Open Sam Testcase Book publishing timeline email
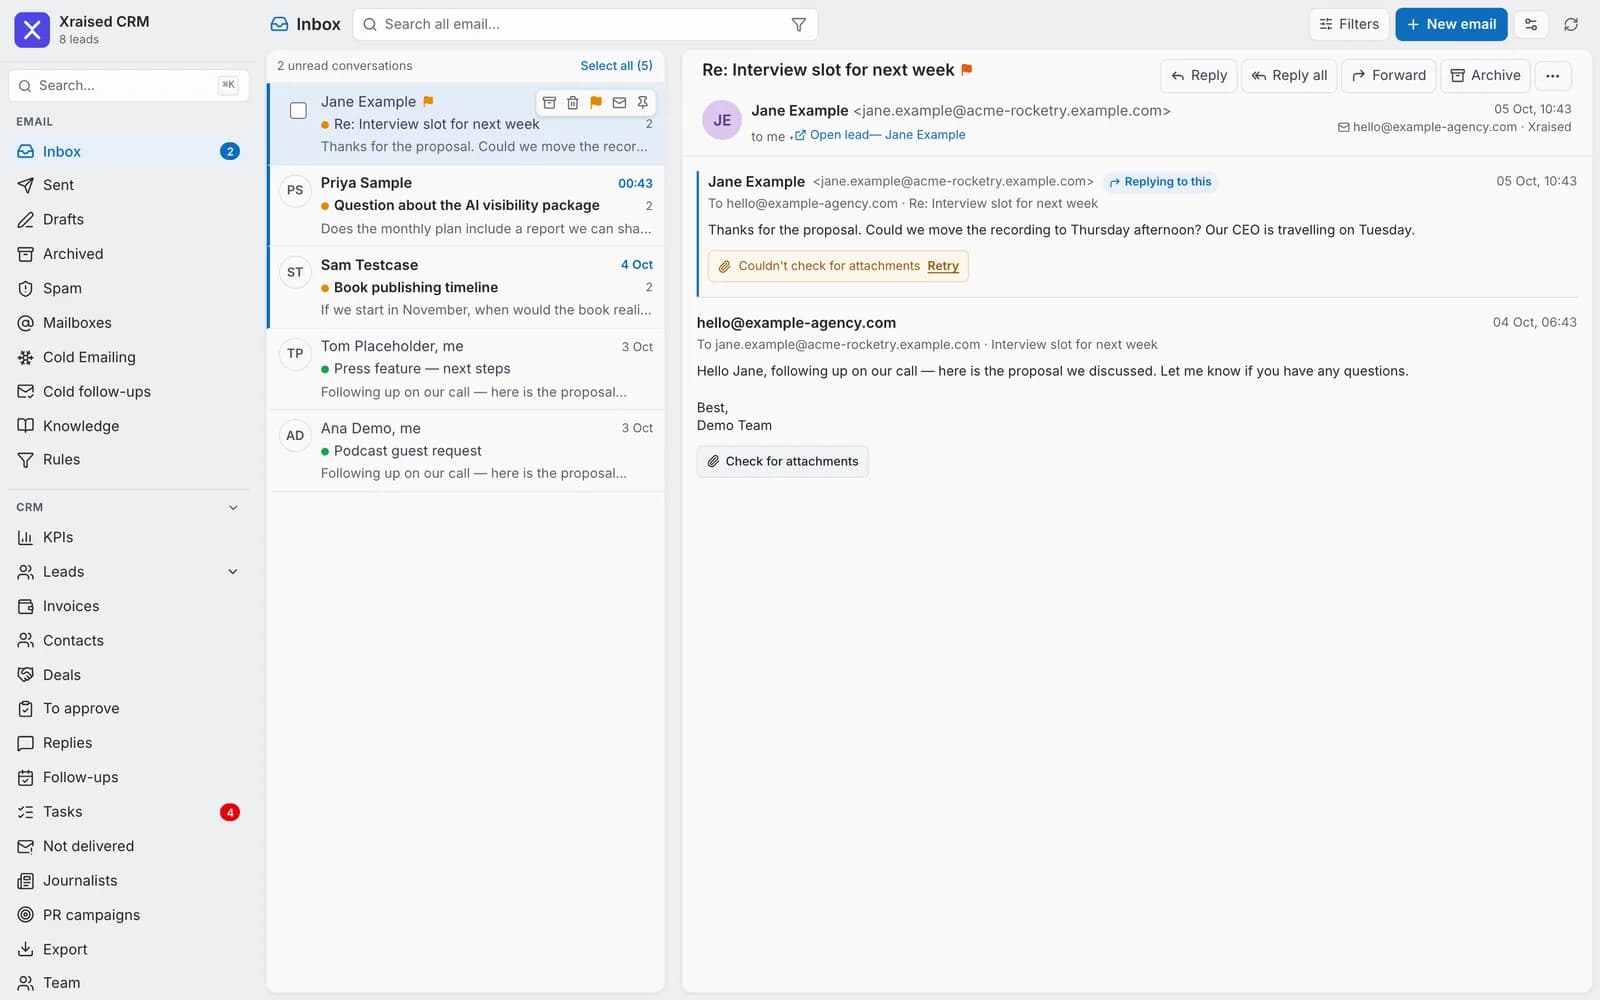Screen dimensions: 1600x1000 [x=466, y=287]
